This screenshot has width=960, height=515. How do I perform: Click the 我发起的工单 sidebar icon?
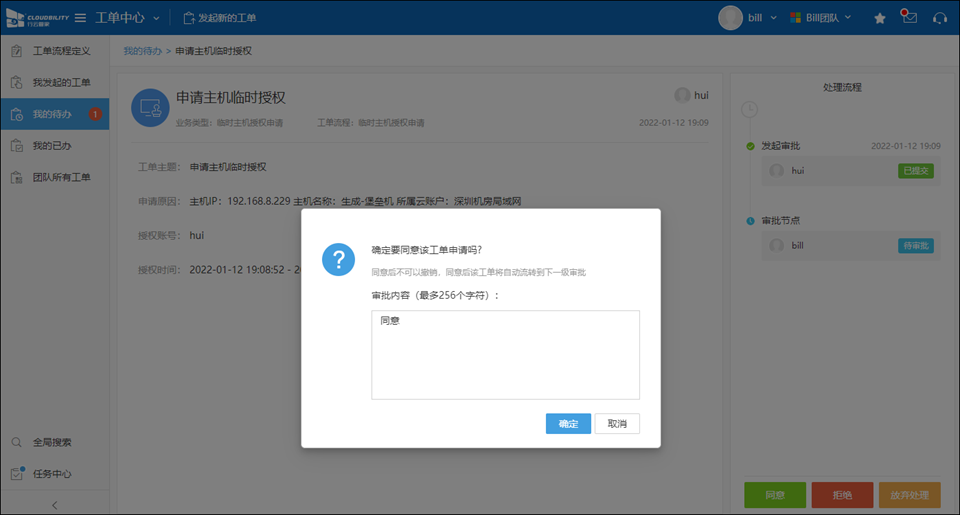(17, 82)
